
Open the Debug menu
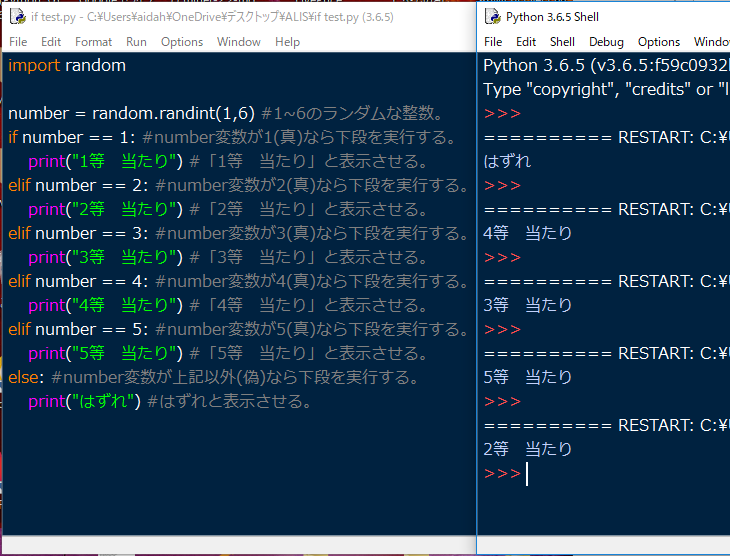tap(606, 42)
